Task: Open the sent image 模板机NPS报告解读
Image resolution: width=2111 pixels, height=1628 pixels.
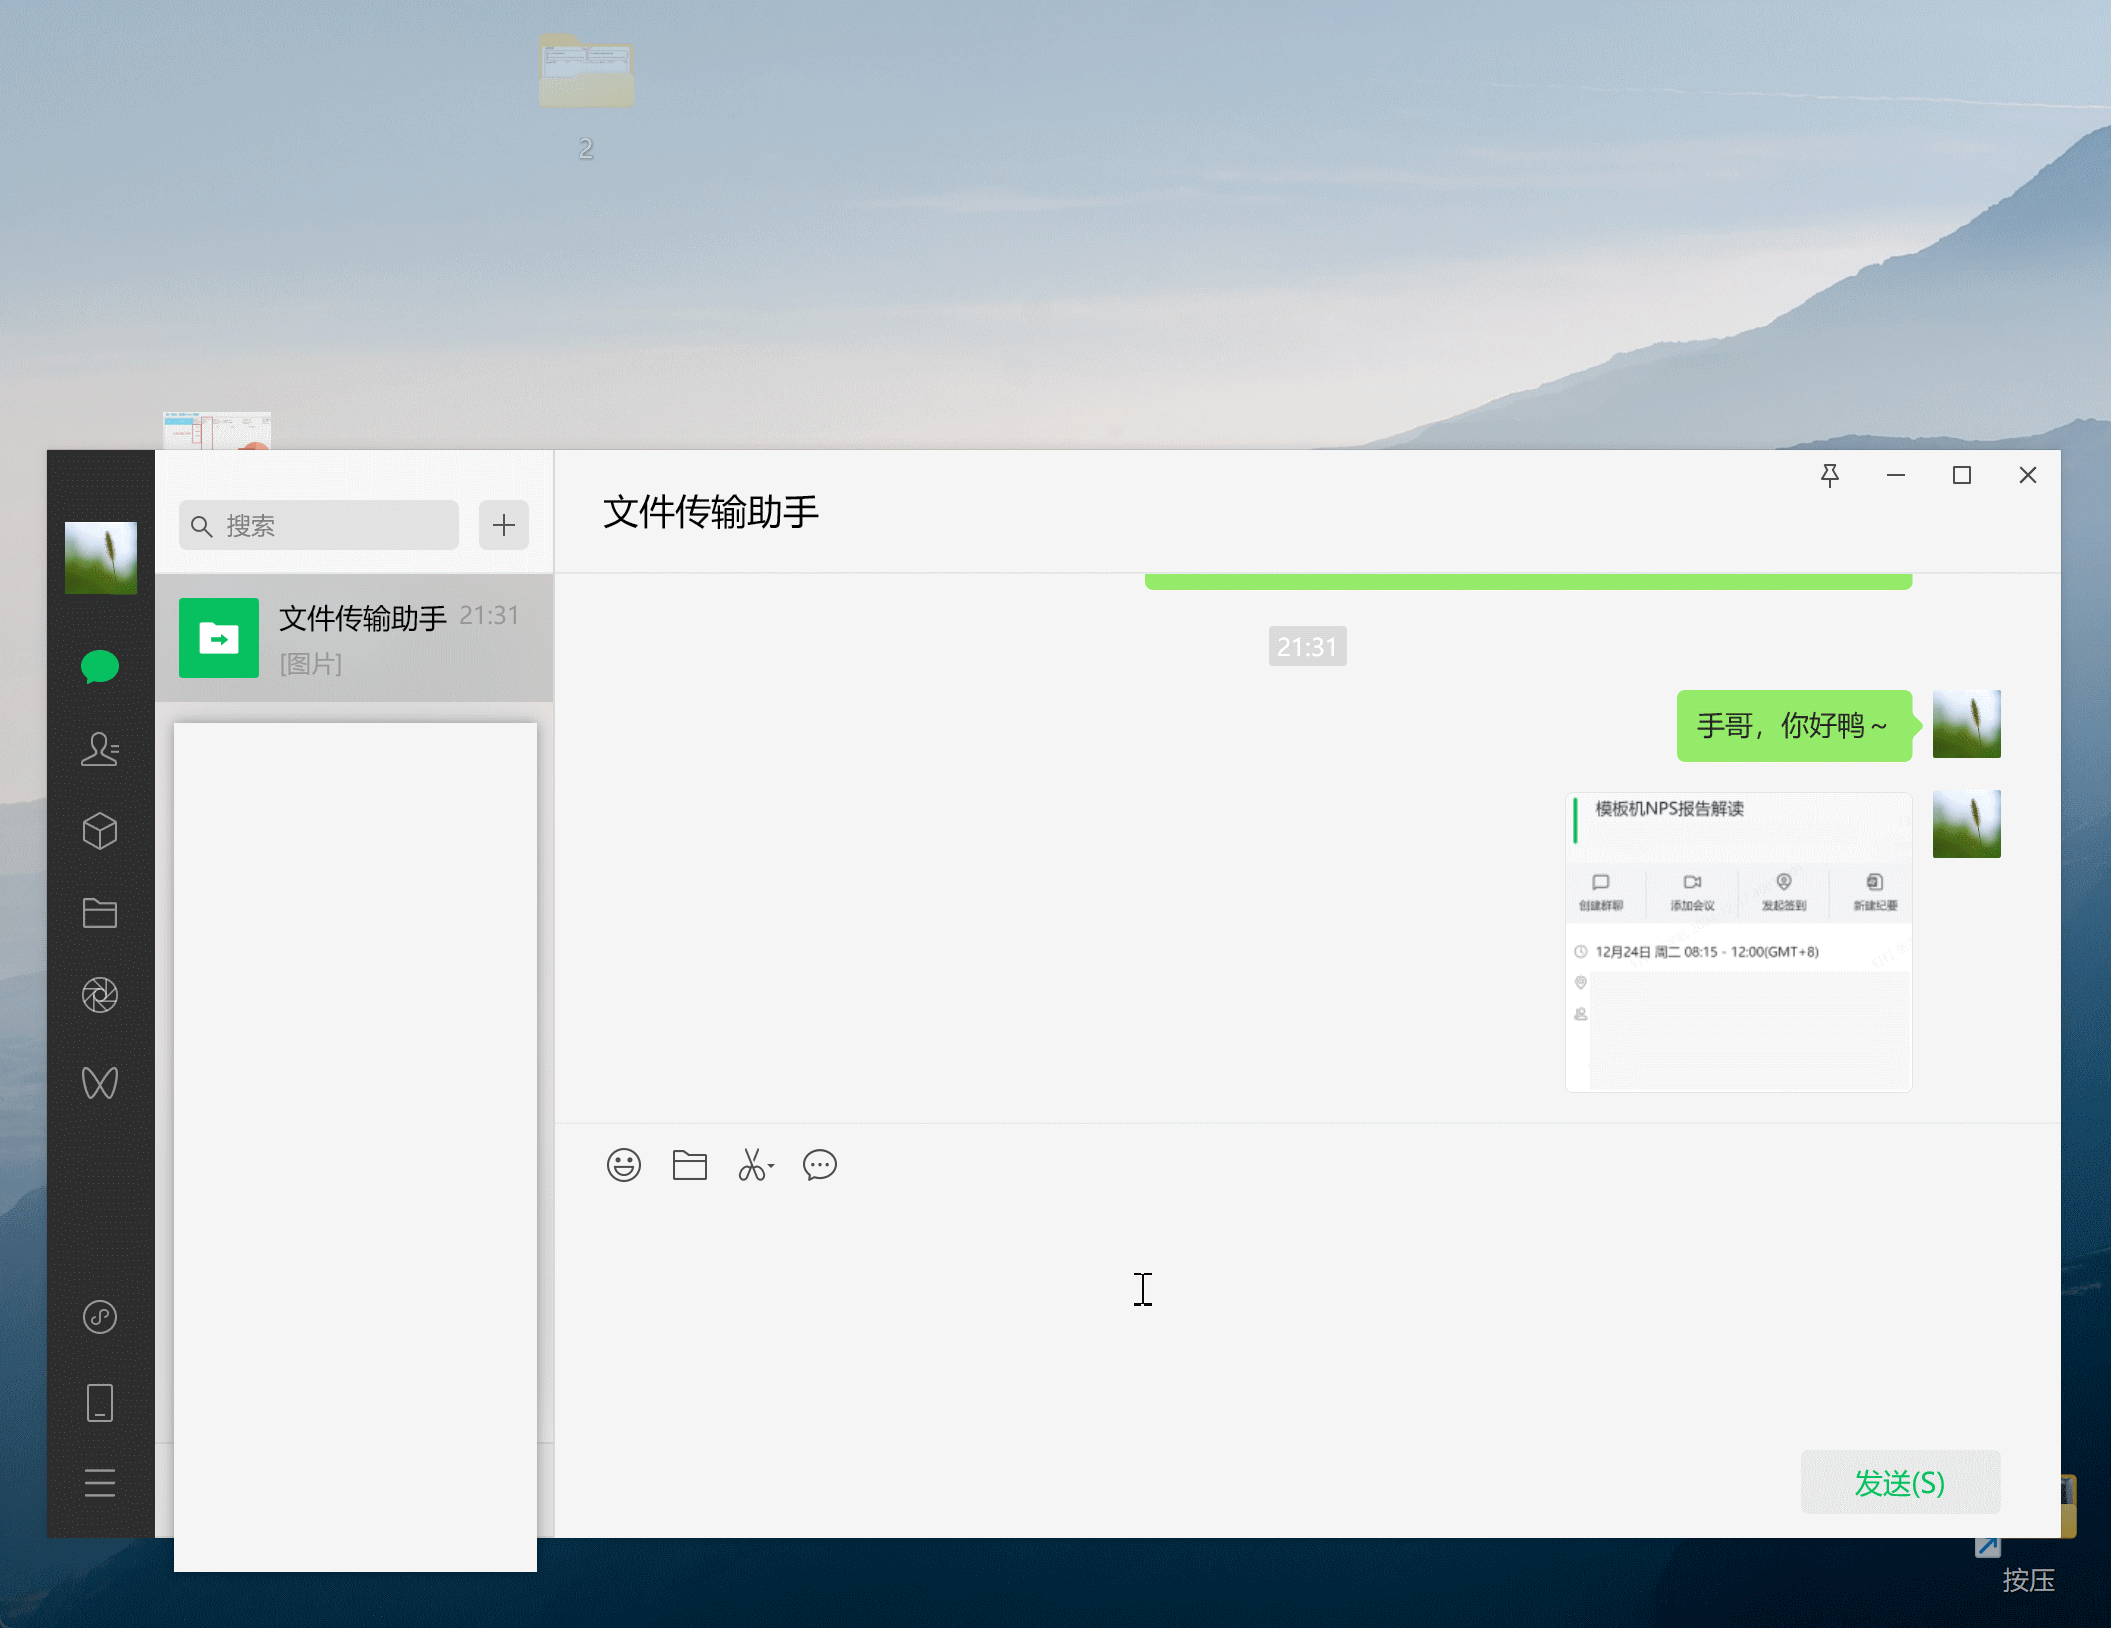Action: 1739,942
